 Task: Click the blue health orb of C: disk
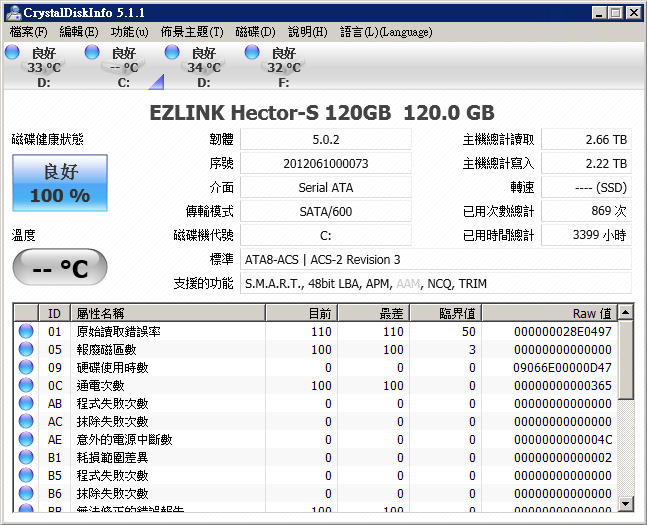pyautogui.click(x=92, y=52)
